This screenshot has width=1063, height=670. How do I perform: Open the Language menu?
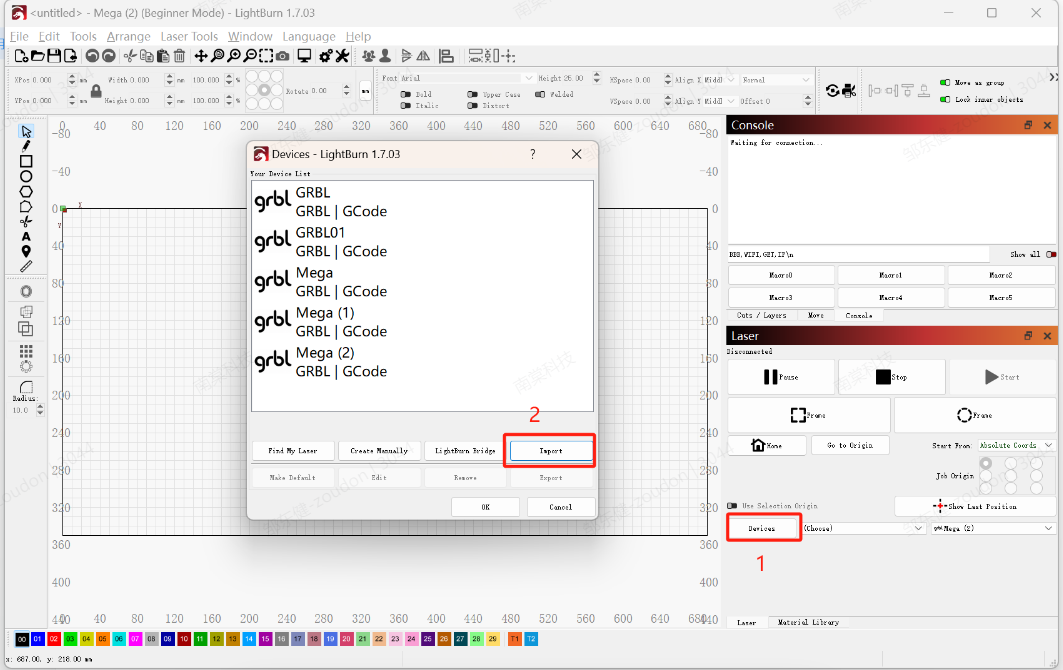[308, 37]
